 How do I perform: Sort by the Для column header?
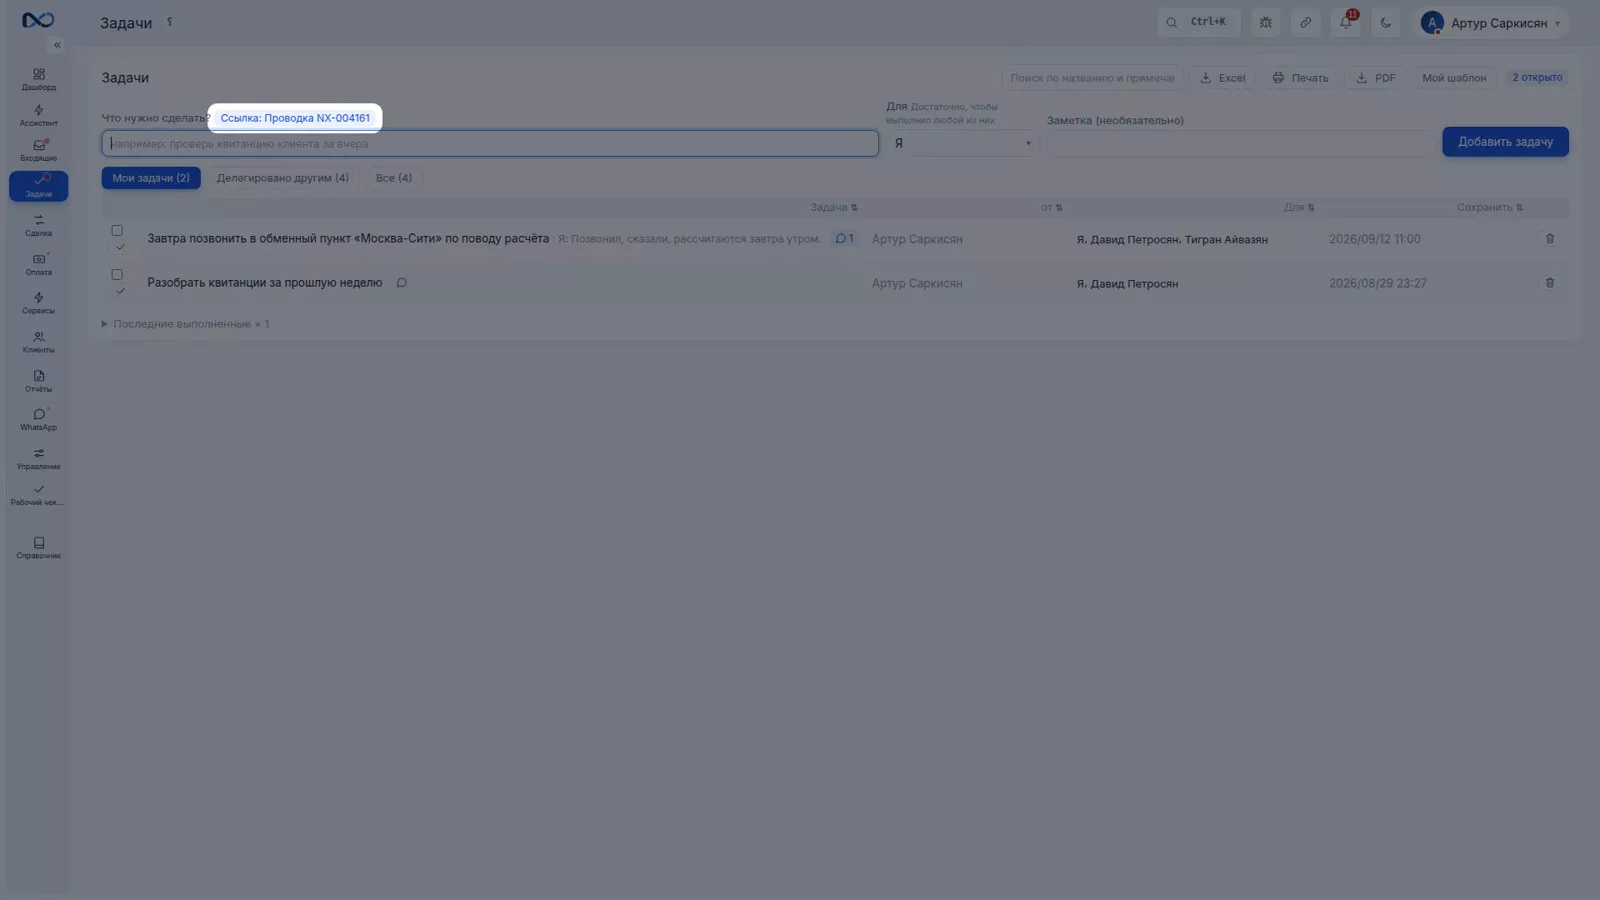(1299, 208)
